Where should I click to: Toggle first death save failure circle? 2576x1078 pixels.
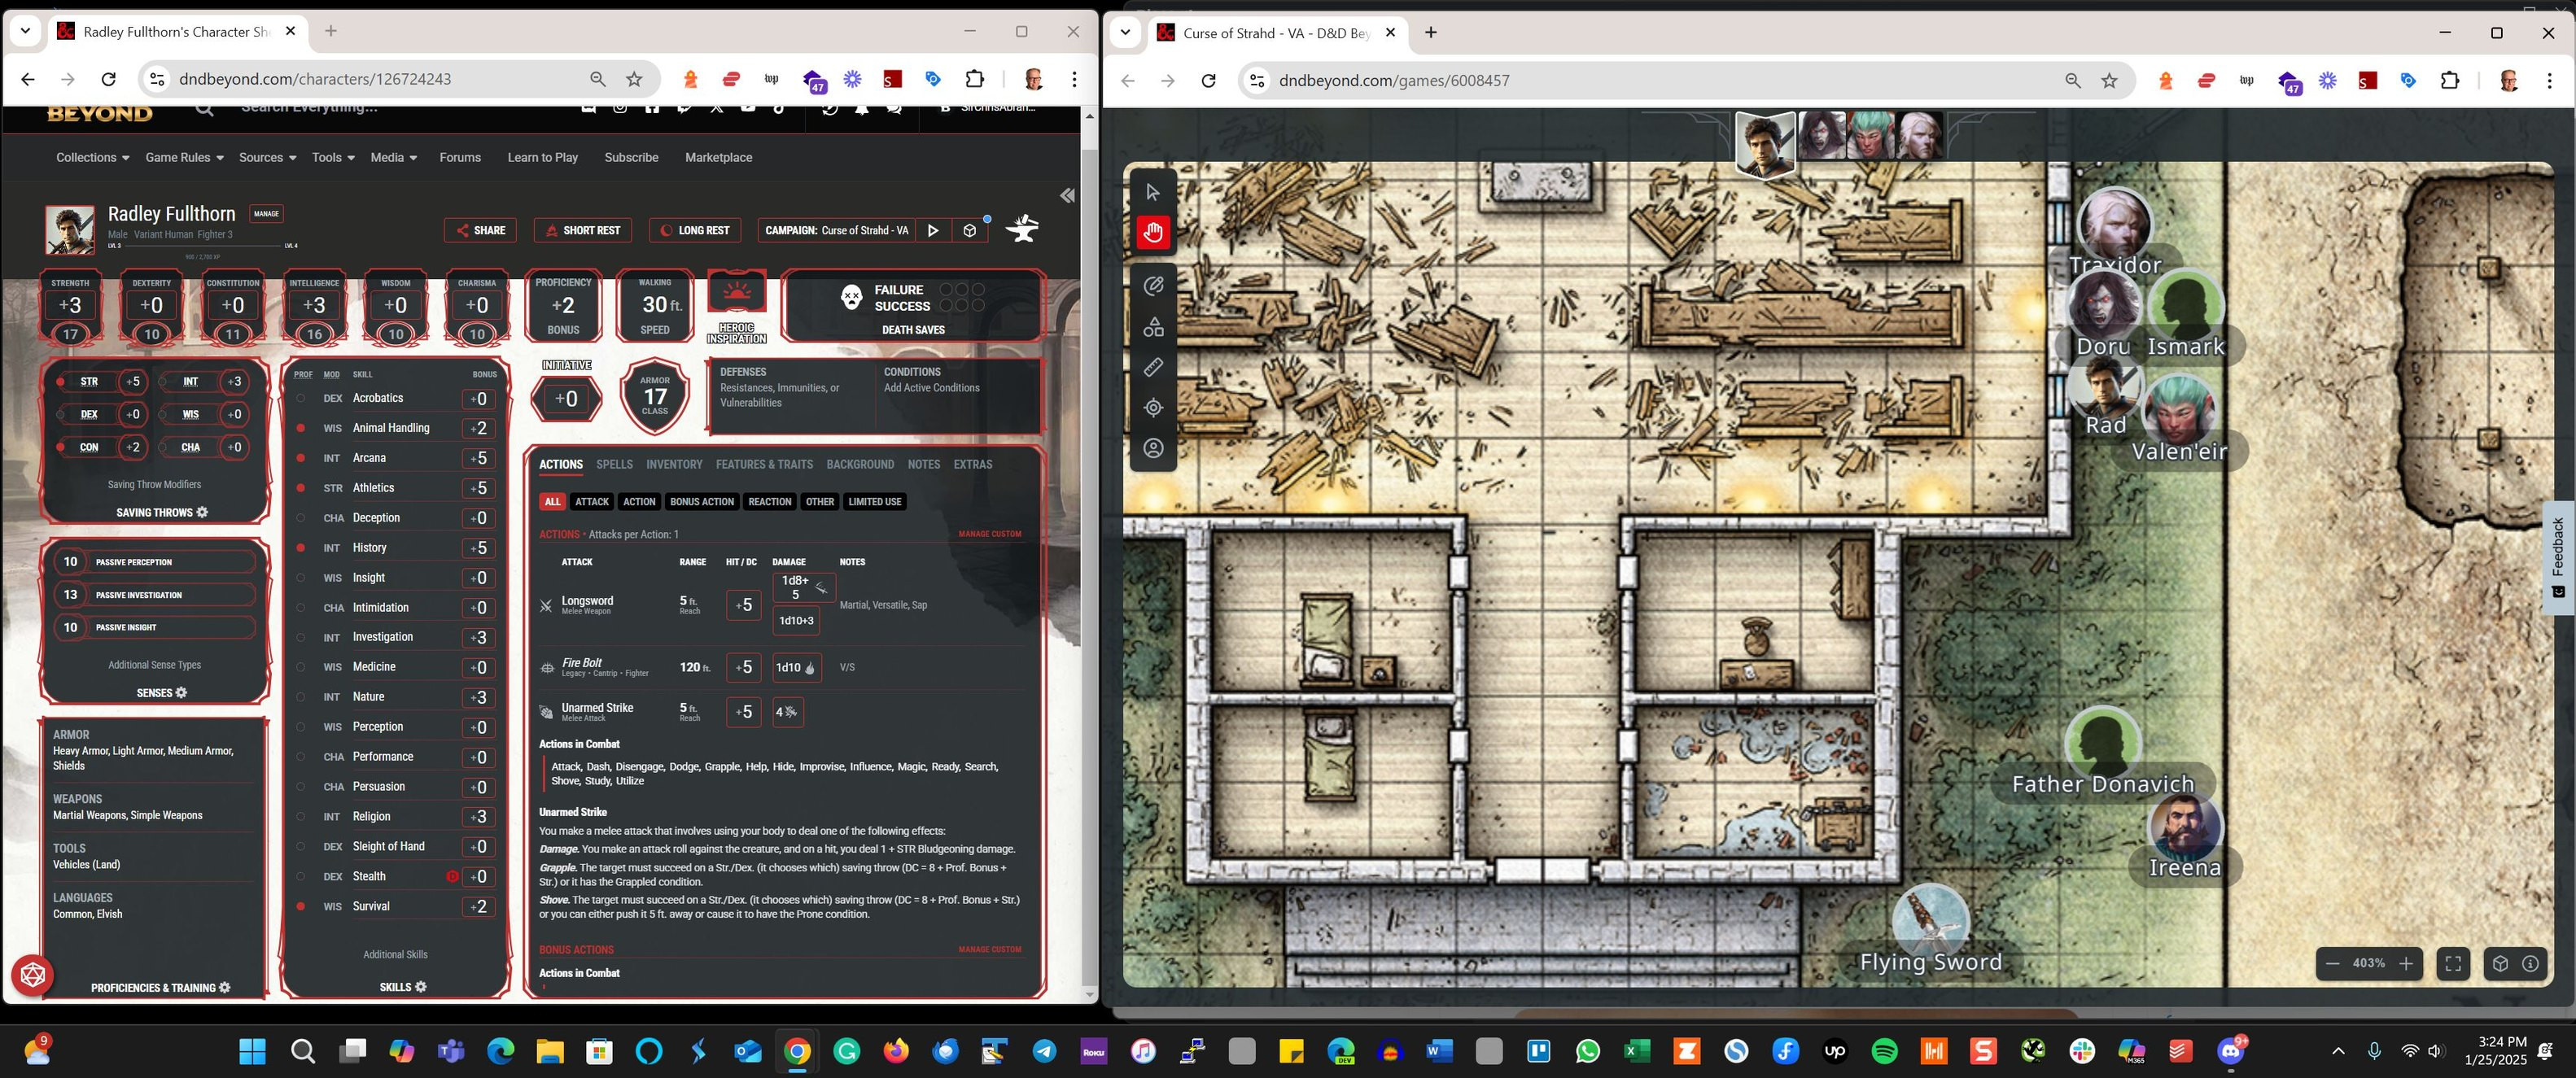click(945, 290)
